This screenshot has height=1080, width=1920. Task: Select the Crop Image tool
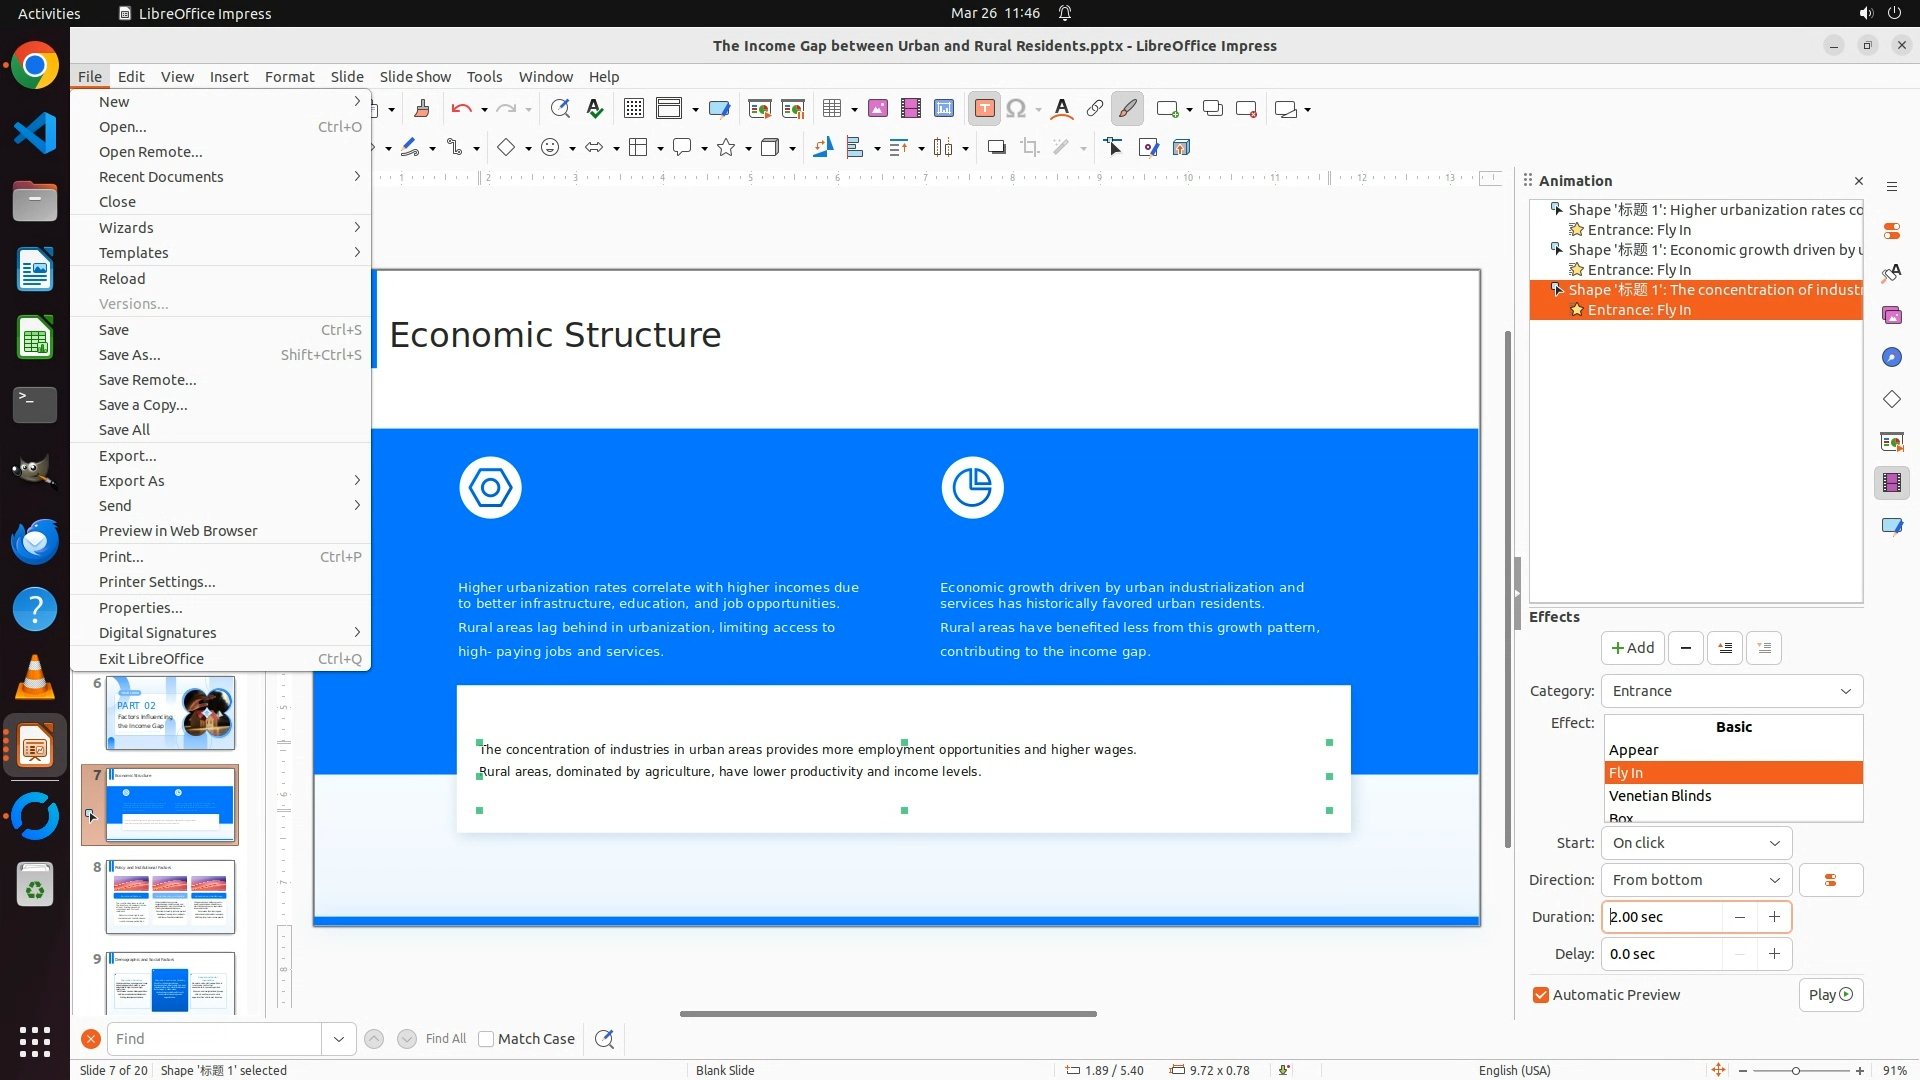[x=1030, y=148]
